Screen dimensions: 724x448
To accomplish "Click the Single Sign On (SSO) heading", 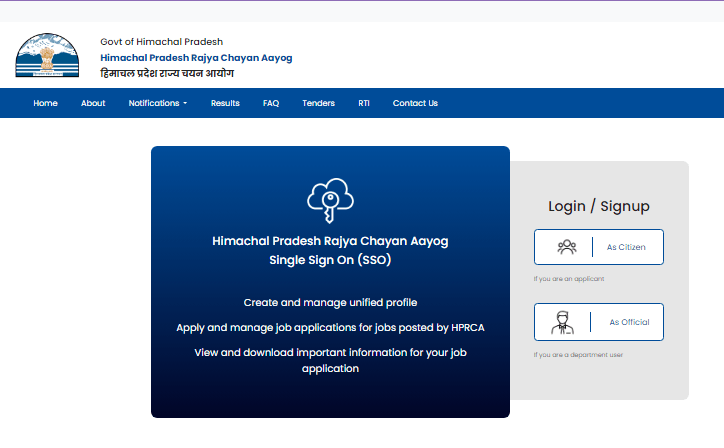I will click(x=329, y=259).
